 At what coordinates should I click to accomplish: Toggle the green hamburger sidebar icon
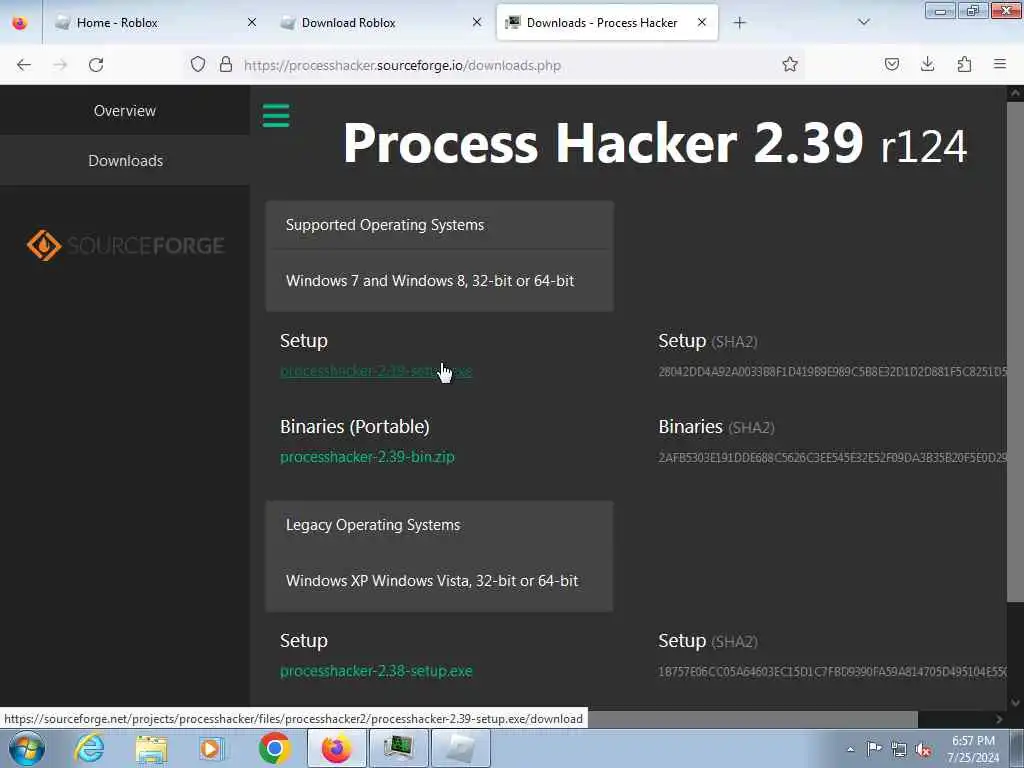click(276, 116)
